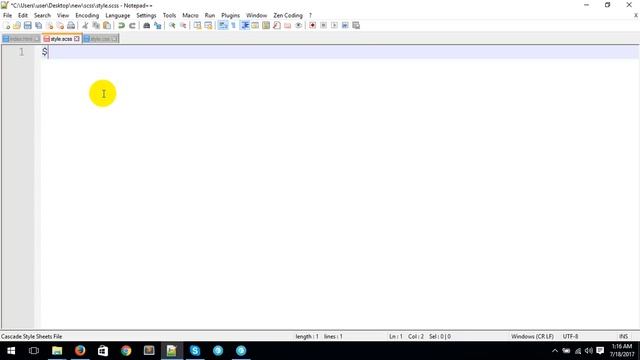
Task: Open the ? help menu
Action: pos(310,16)
